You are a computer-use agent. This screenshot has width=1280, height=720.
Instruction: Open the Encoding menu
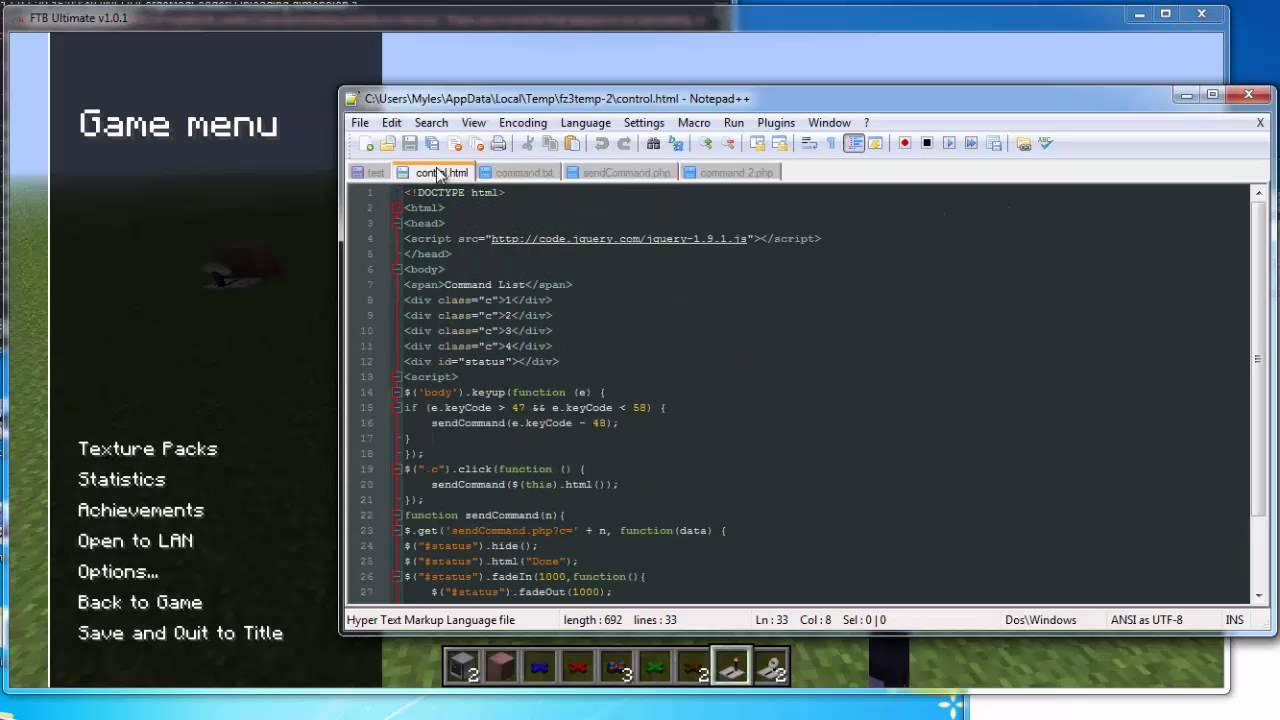[523, 123]
